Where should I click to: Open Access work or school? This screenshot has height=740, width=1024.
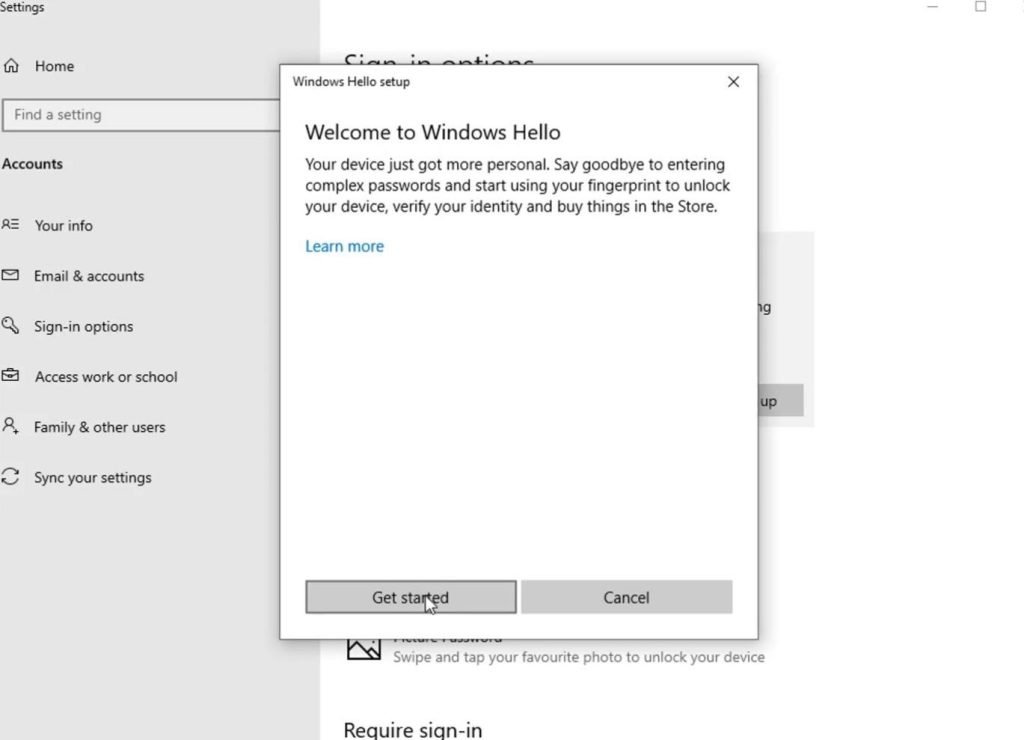[106, 376]
